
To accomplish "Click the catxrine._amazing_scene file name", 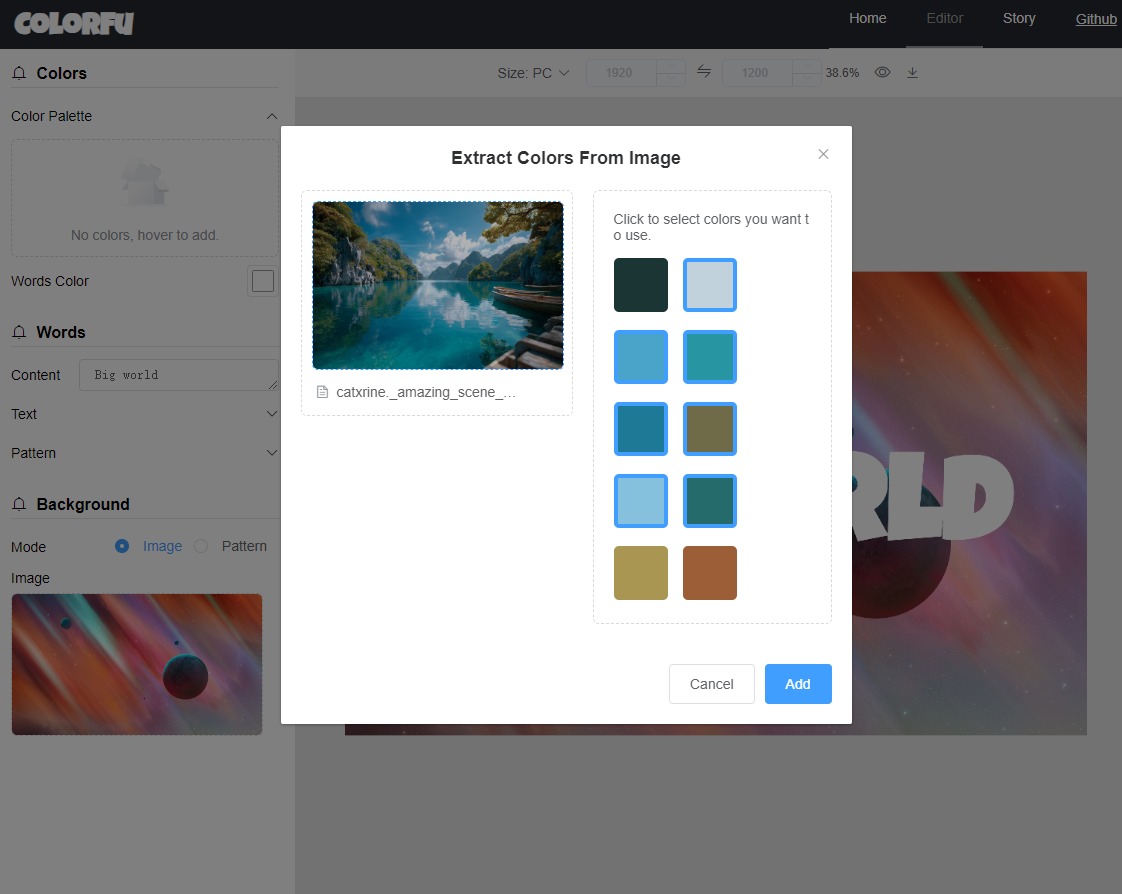I will 426,392.
